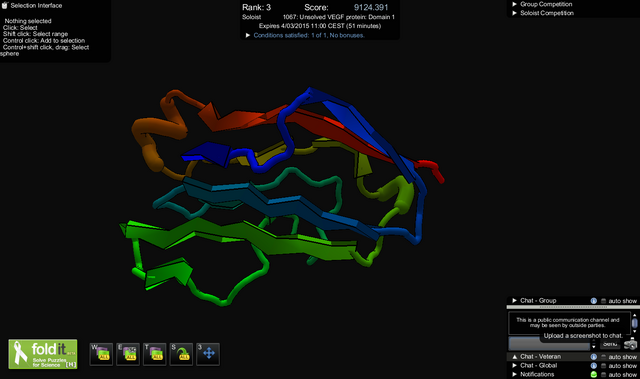This screenshot has height=379, width=640.
Task: Click the info icon beside Chat - Group
Action: pyautogui.click(x=593, y=301)
